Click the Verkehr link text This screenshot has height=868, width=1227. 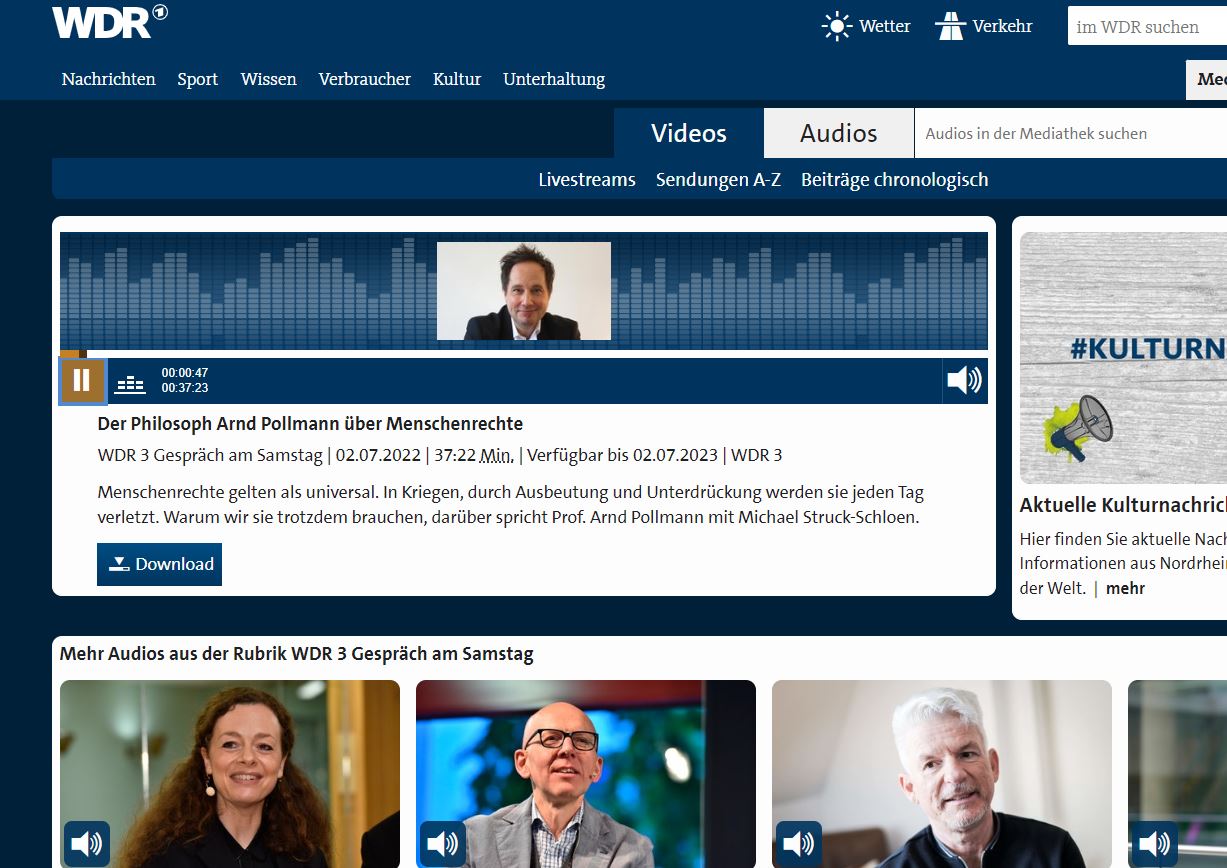pos(1002,26)
